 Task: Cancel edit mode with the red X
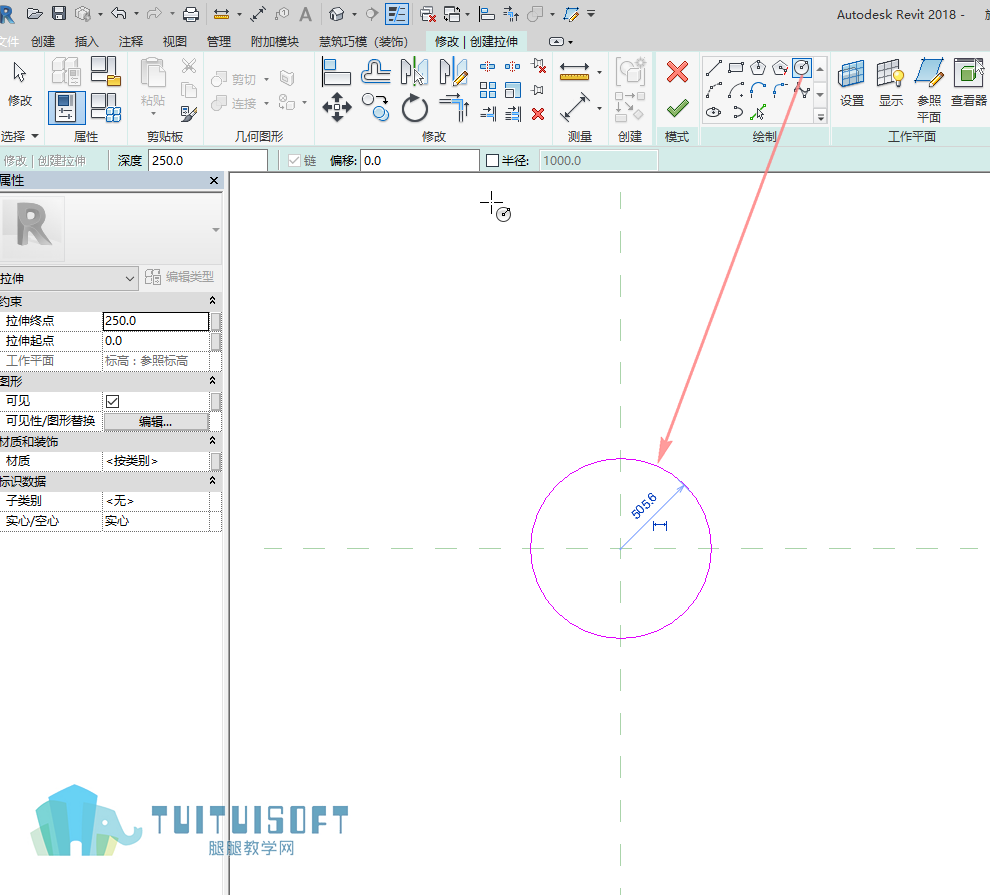click(677, 72)
